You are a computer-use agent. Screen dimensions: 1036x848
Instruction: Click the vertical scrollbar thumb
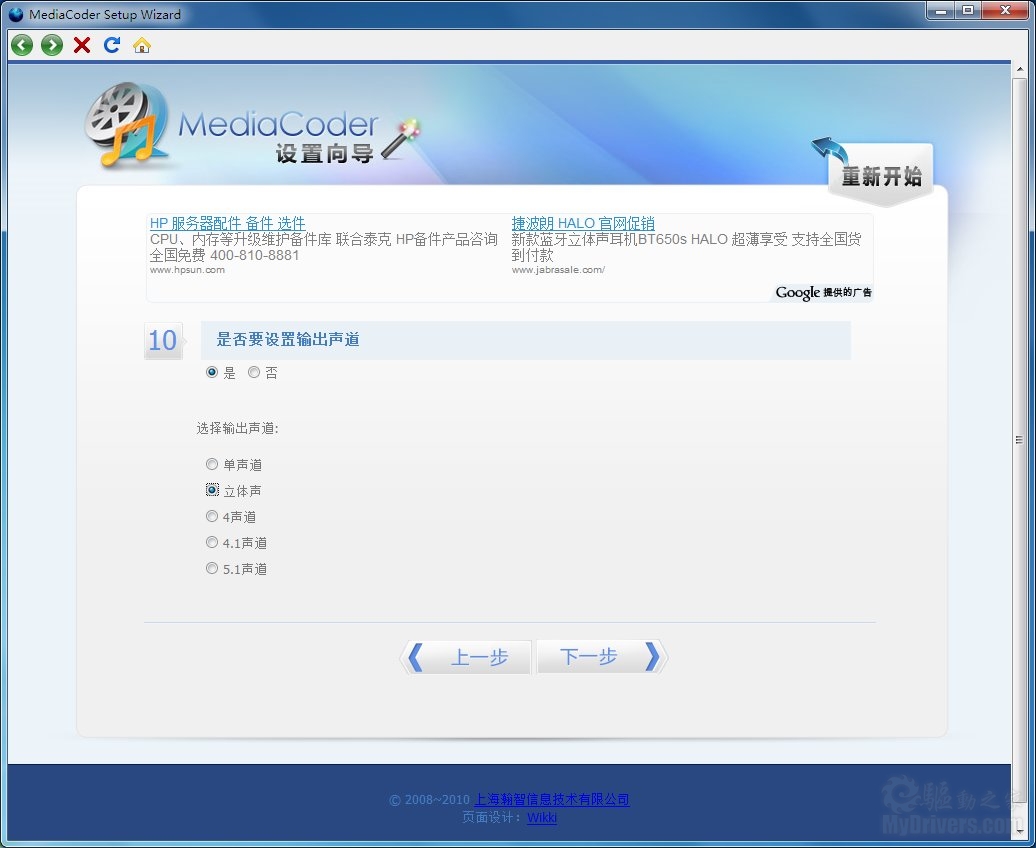(1019, 440)
